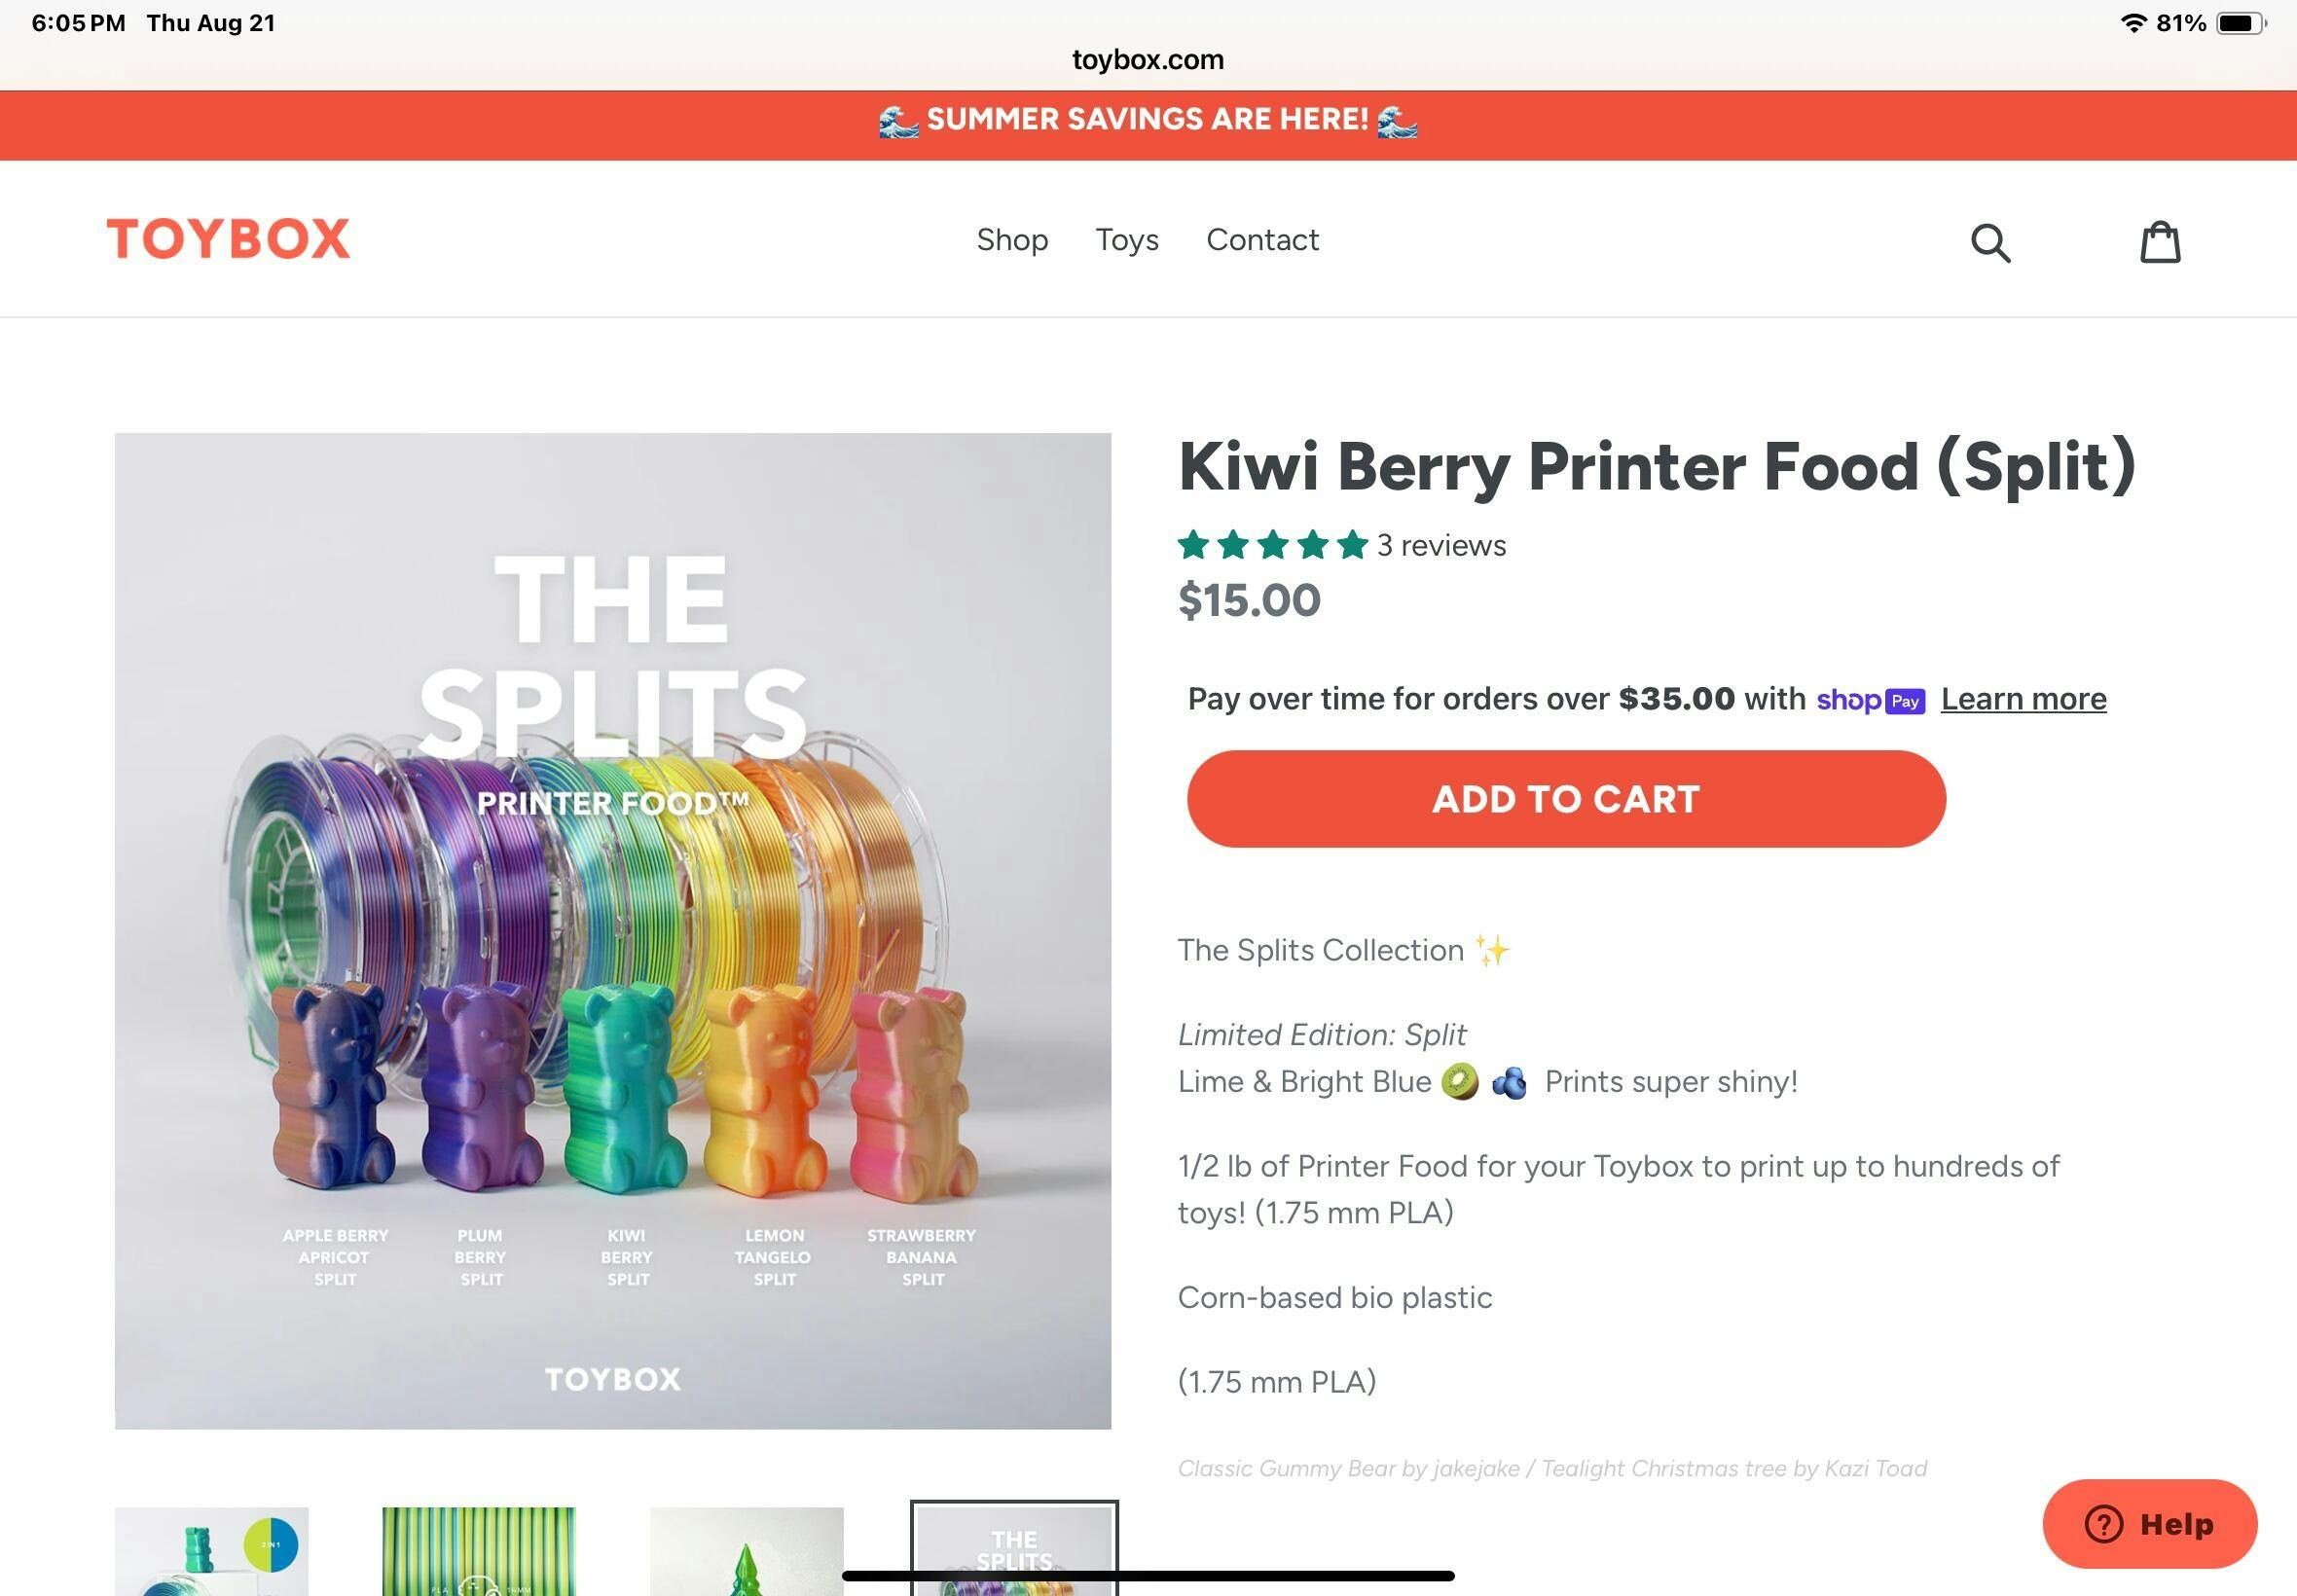Click the five-star rating icons

(1272, 545)
